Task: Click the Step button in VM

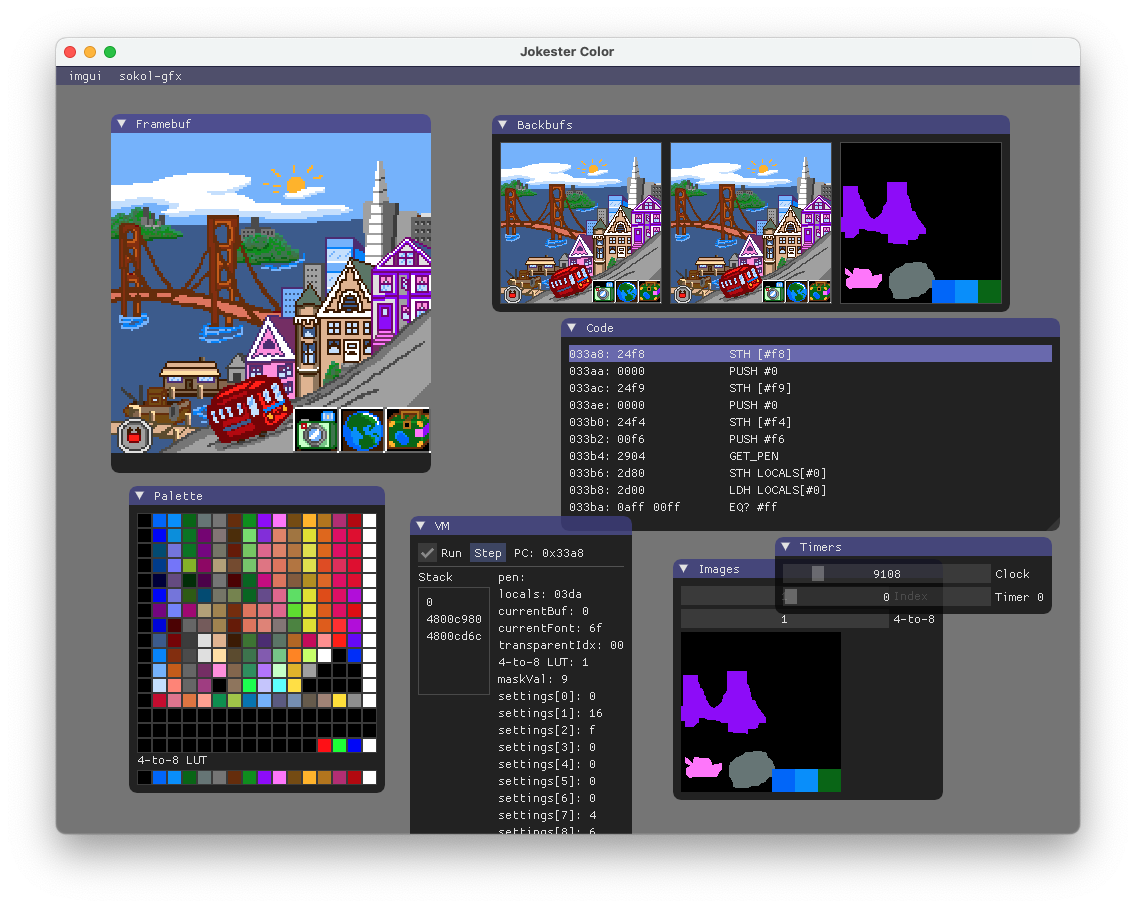Action: [488, 553]
